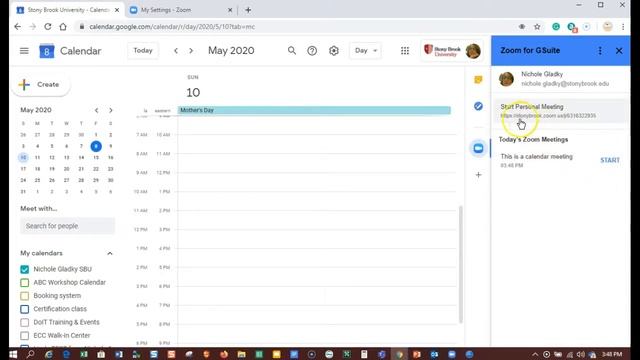Open Google Tasks side panel icon
640x360 pixels.
pyautogui.click(x=478, y=106)
